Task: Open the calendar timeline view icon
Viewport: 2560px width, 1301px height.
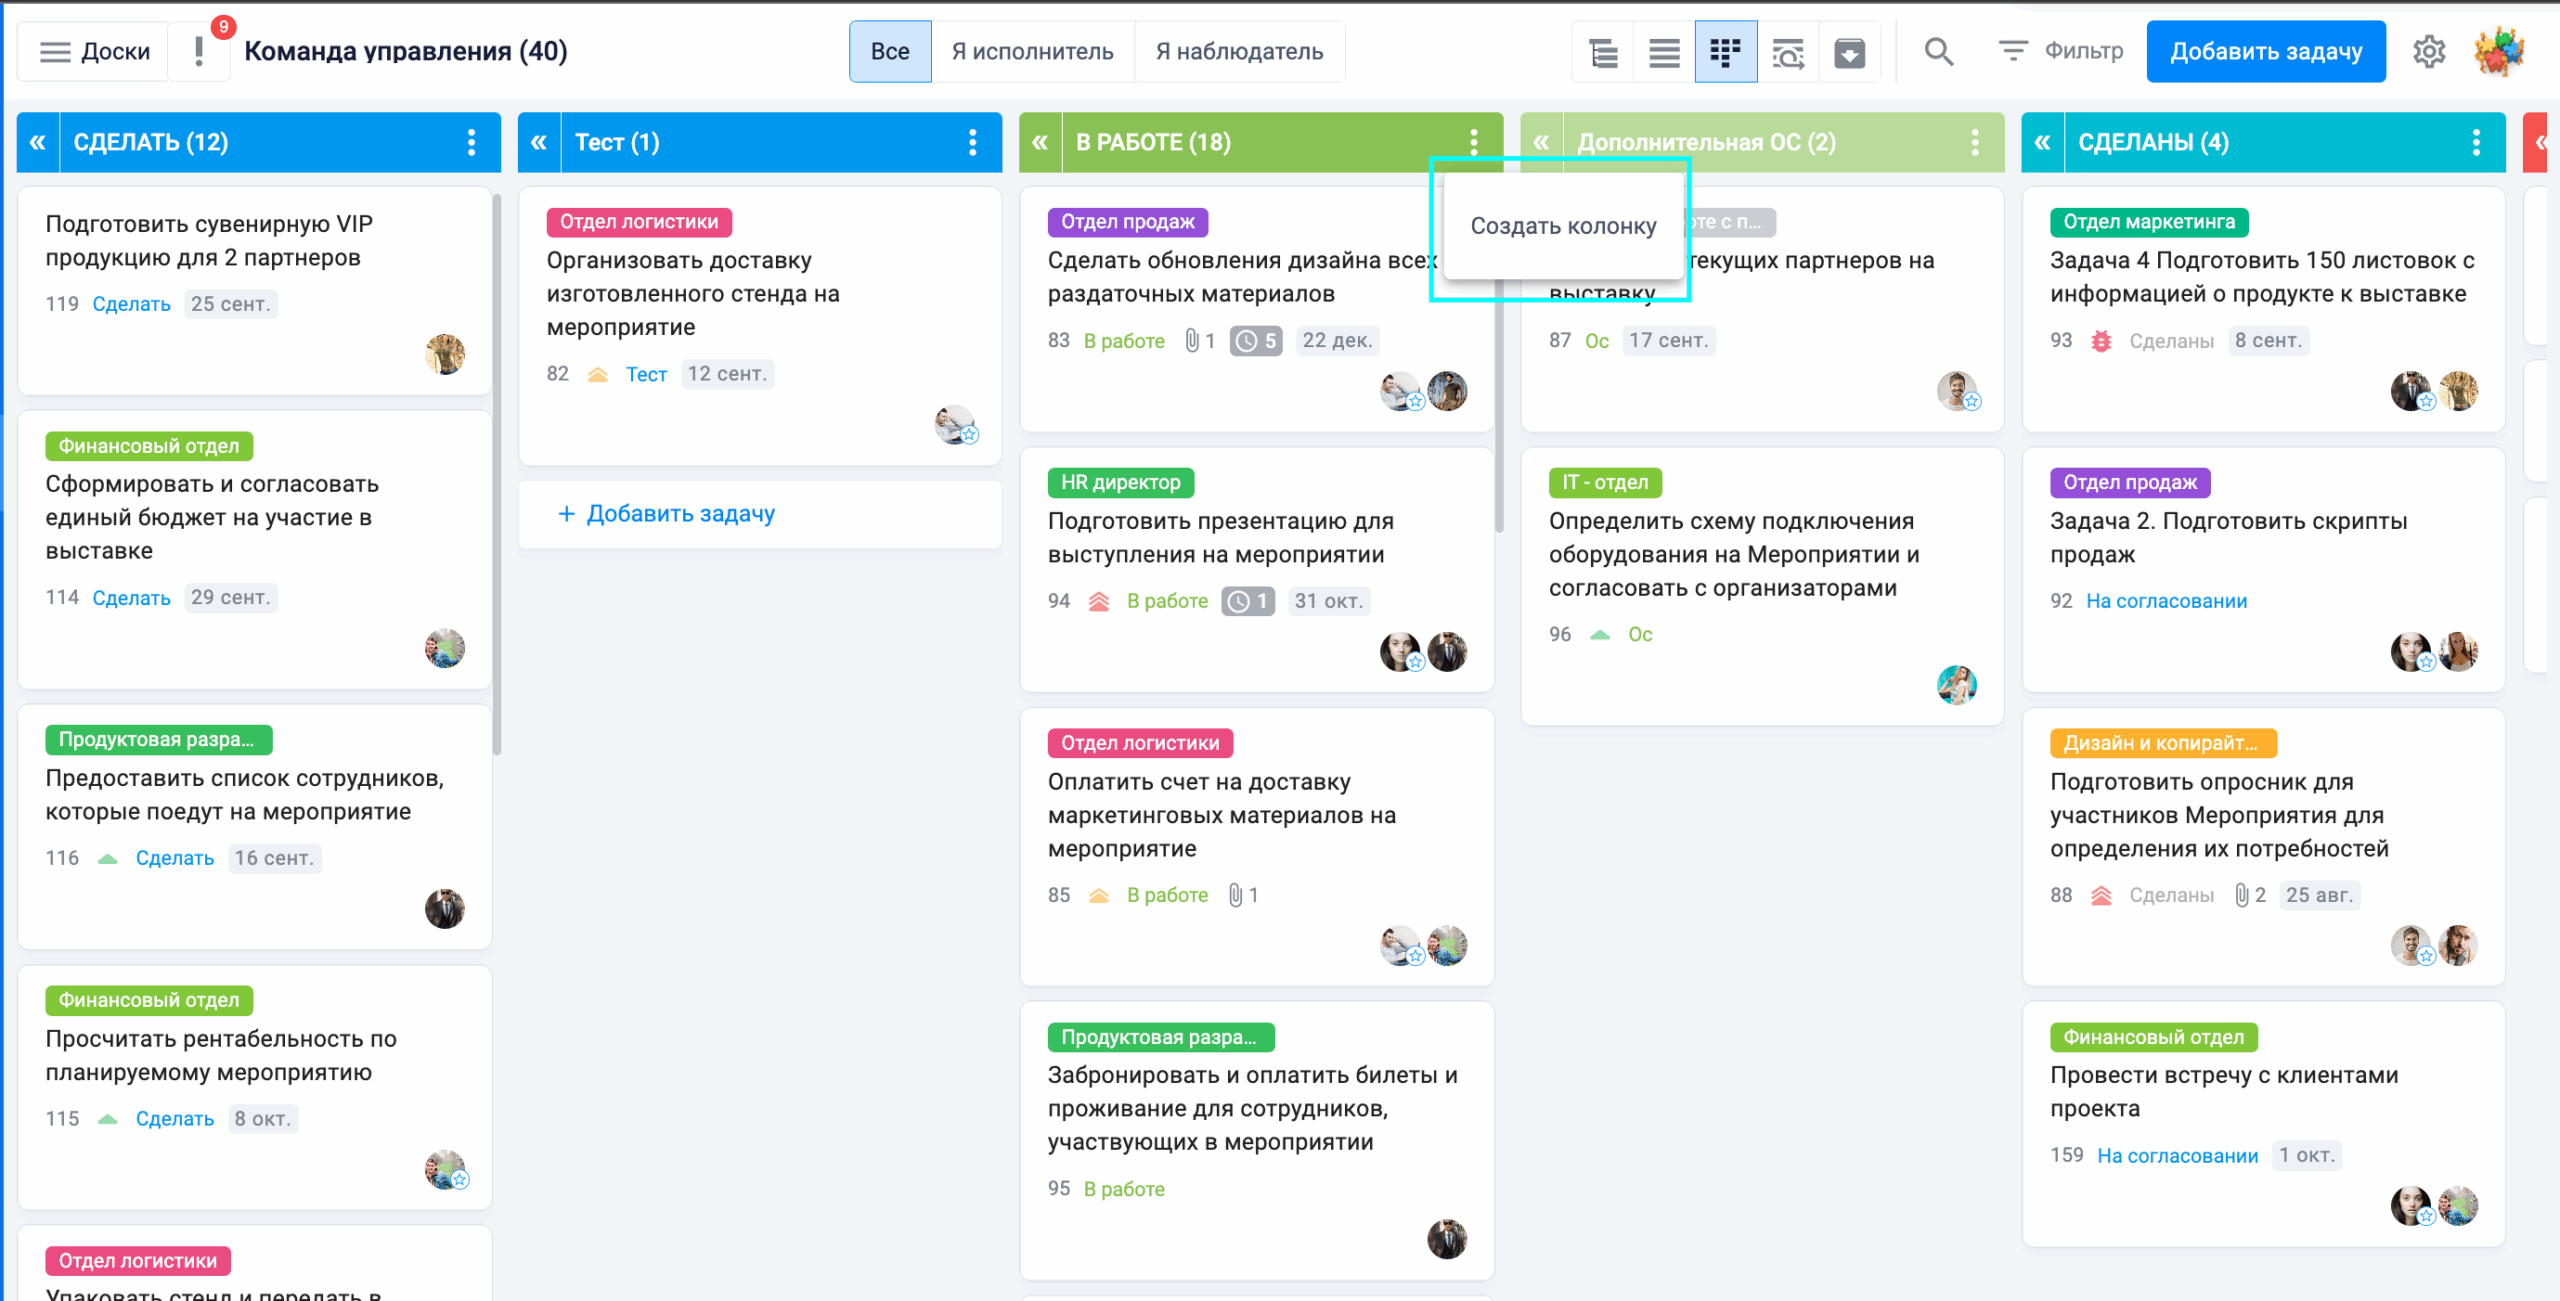Action: 1787,52
